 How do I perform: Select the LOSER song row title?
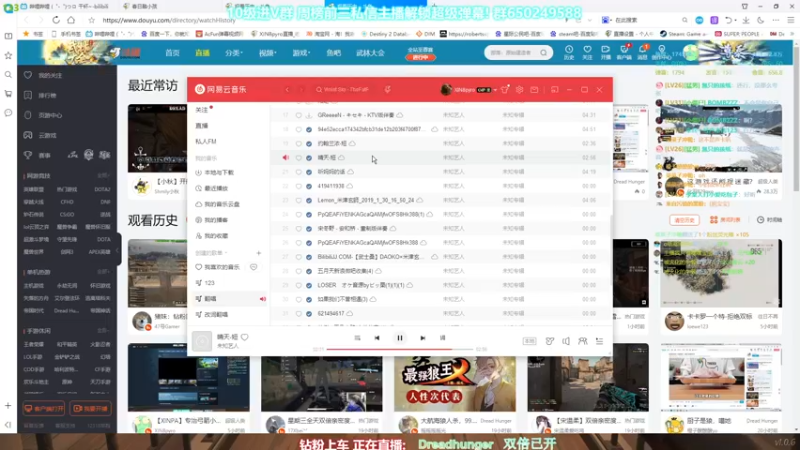coord(361,285)
